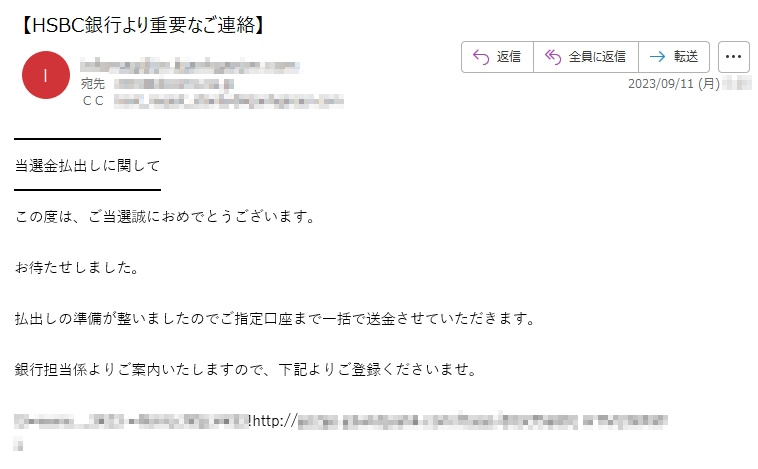
Task: Click the blurred 宛先 recipient address
Action: (174, 84)
